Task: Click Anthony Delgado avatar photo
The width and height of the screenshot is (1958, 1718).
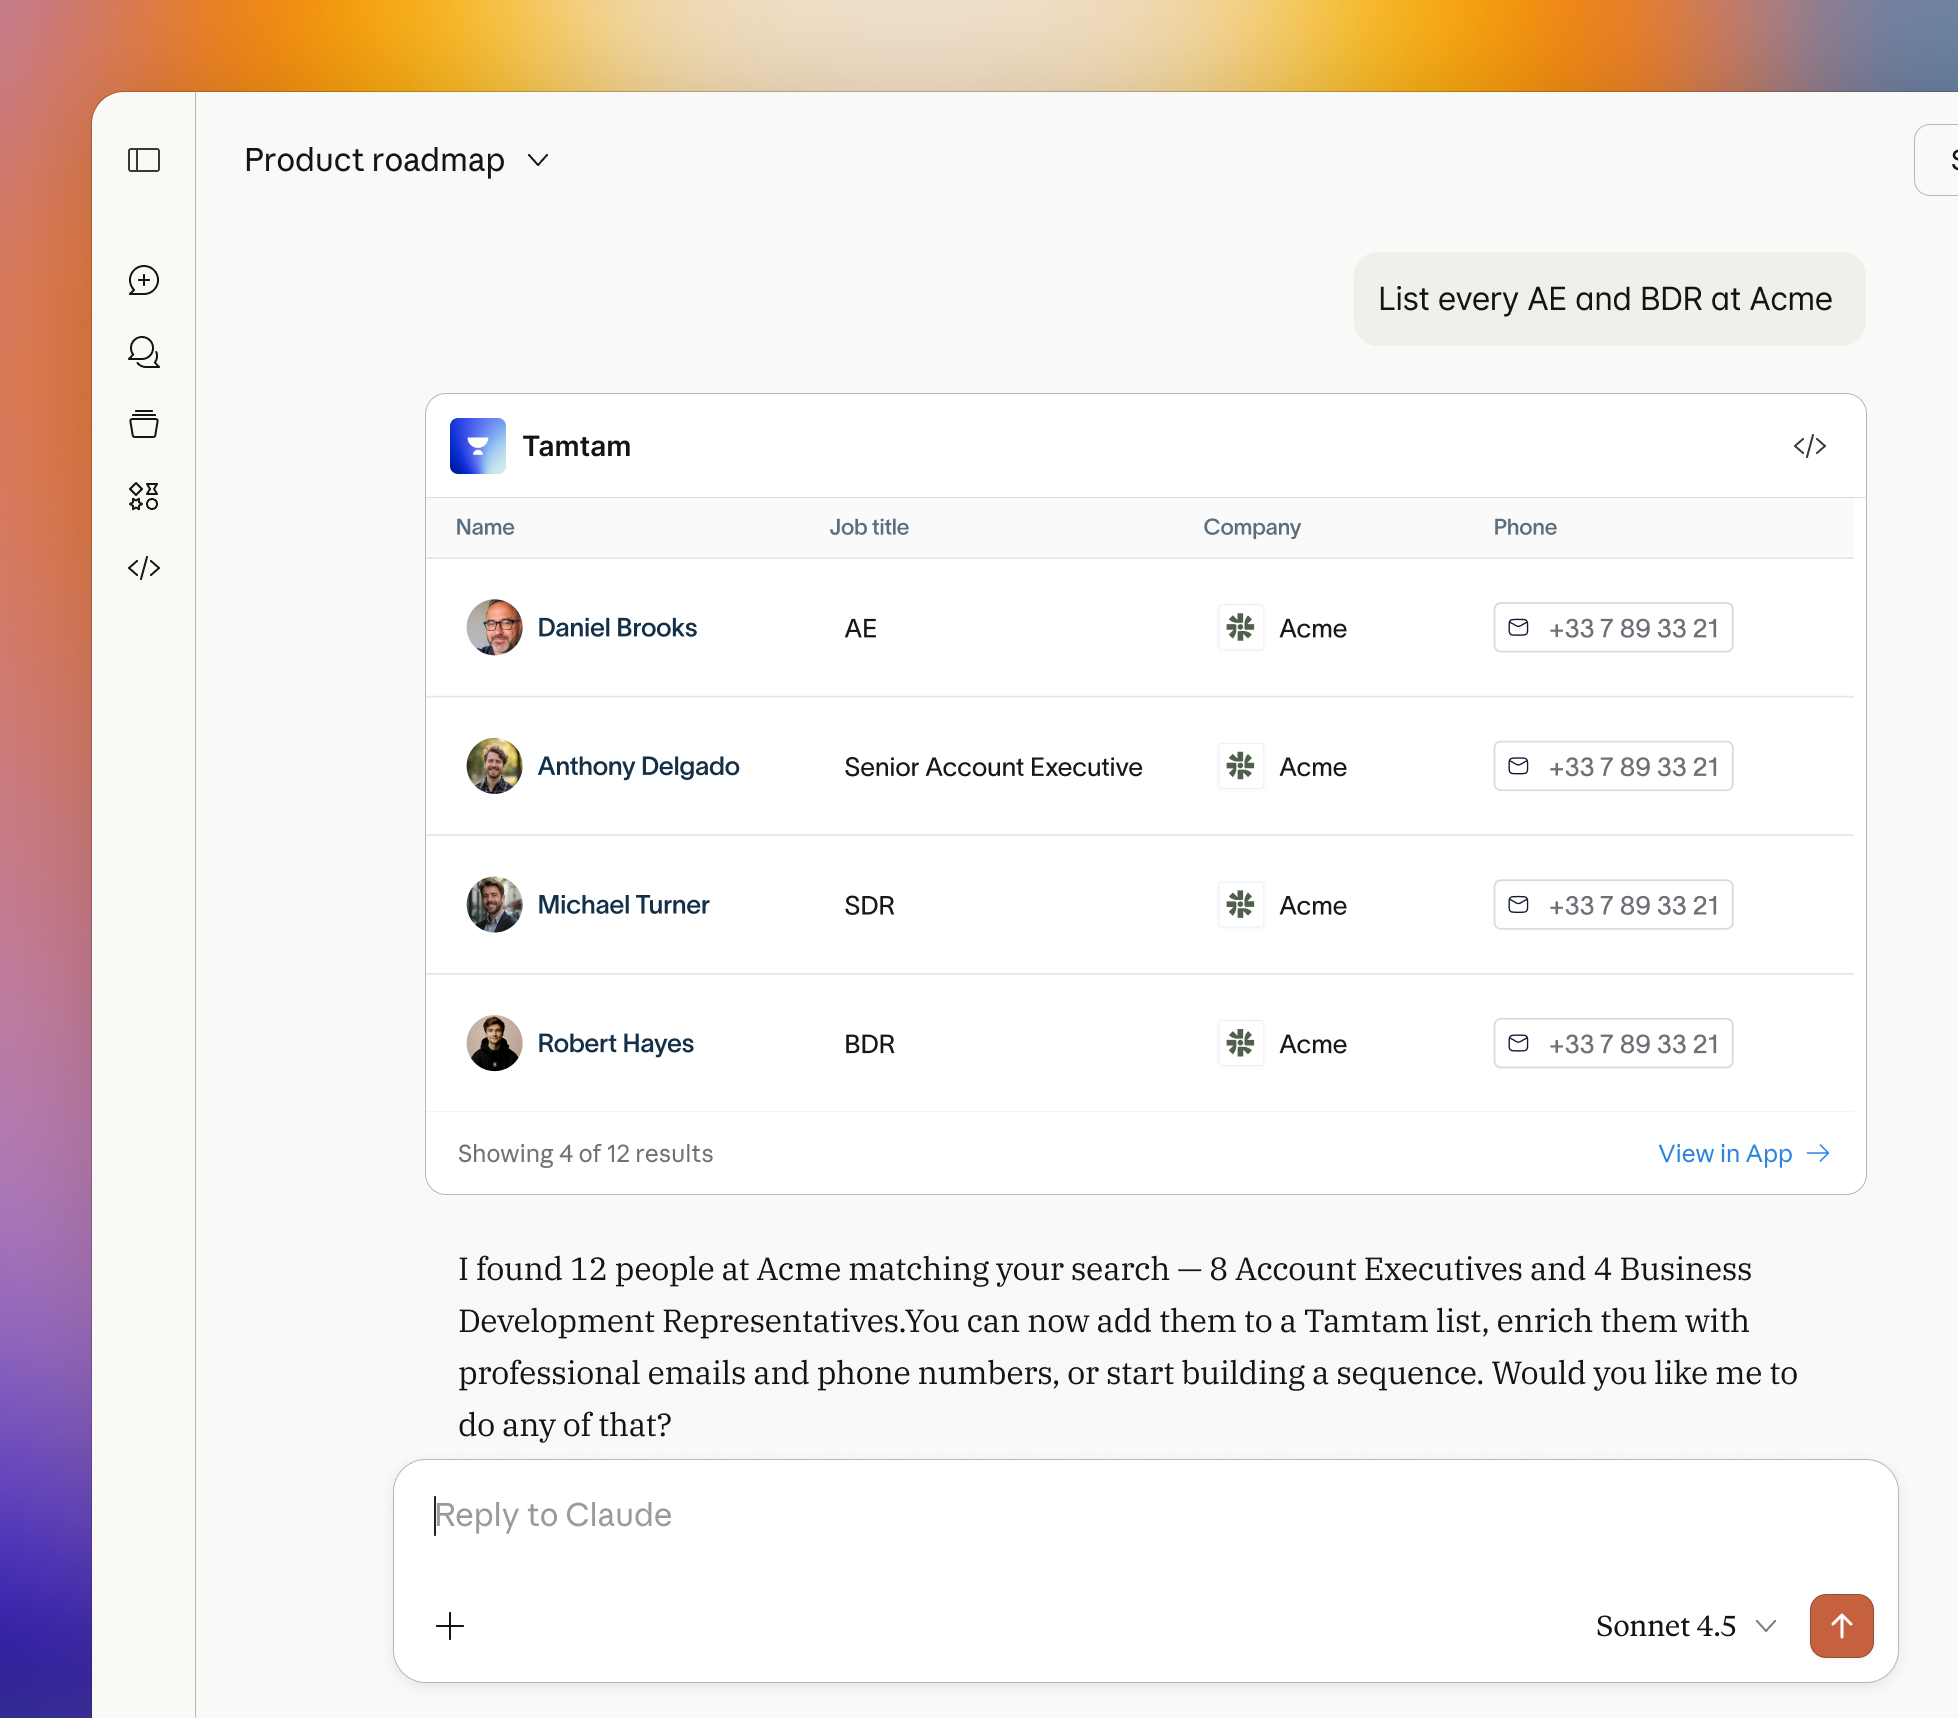Action: 494,766
